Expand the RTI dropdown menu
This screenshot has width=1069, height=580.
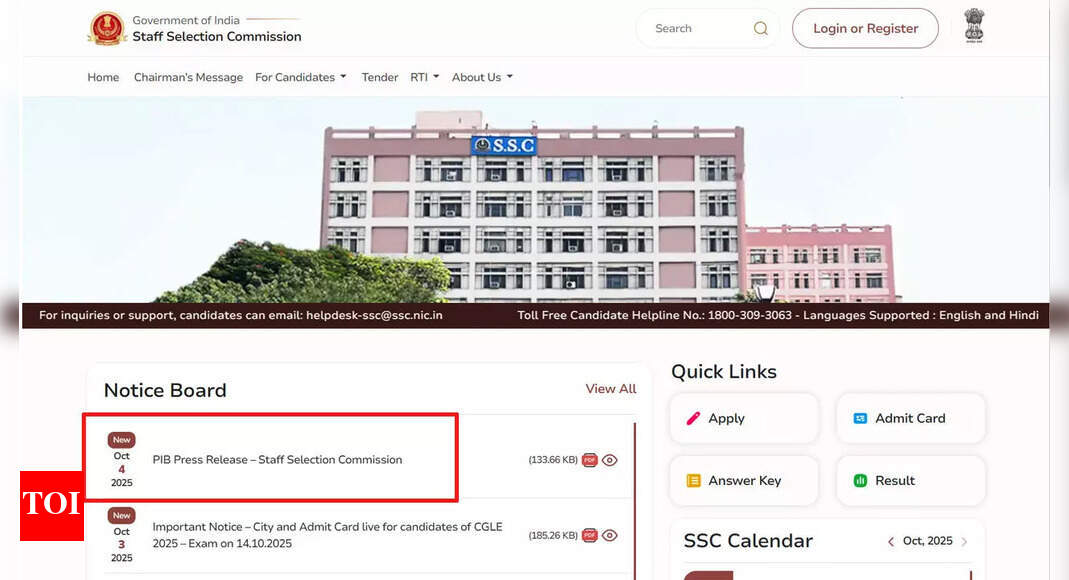click(x=424, y=77)
